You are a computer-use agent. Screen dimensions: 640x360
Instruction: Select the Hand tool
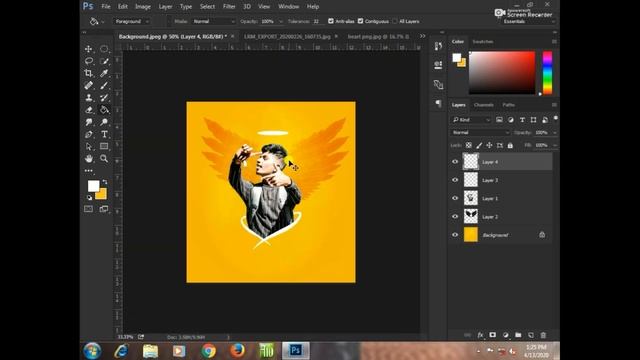point(89,159)
